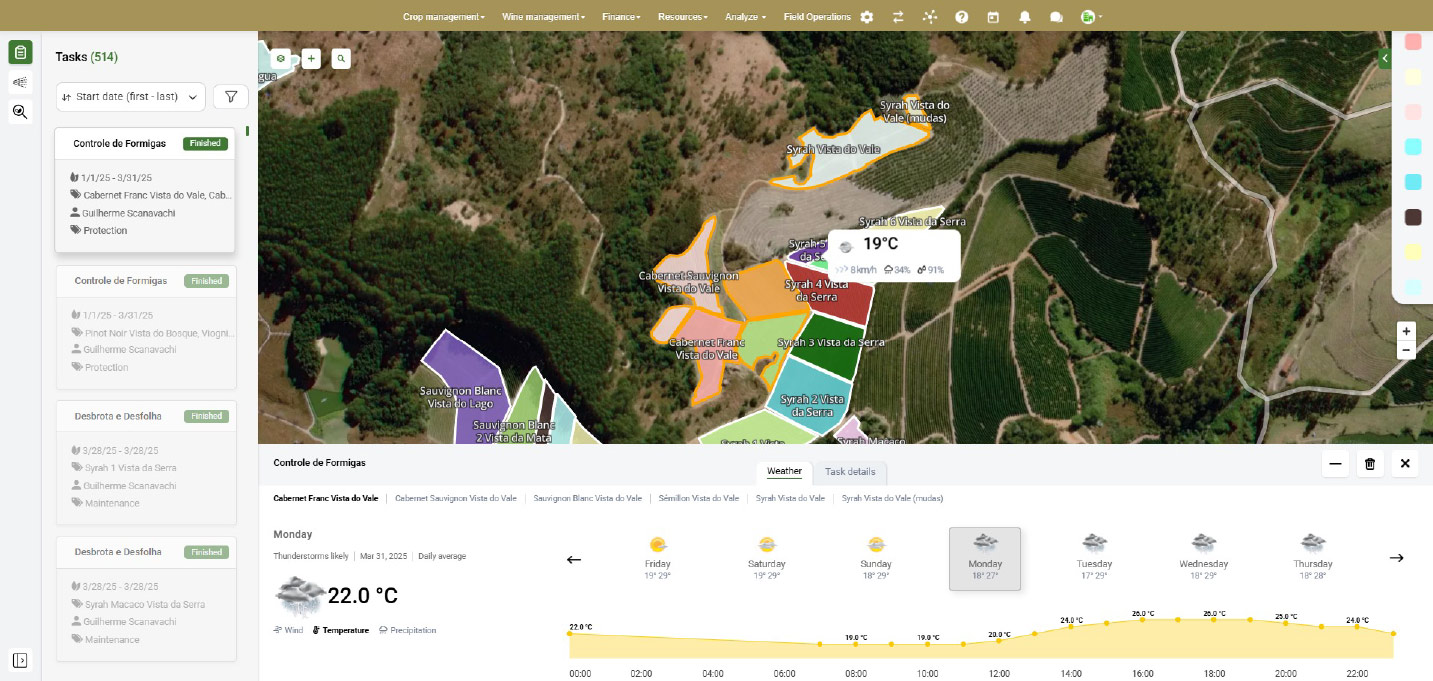Image resolution: width=1433 pixels, height=681 pixels.
Task: Go to next week with right arrow
Action: [1397, 558]
